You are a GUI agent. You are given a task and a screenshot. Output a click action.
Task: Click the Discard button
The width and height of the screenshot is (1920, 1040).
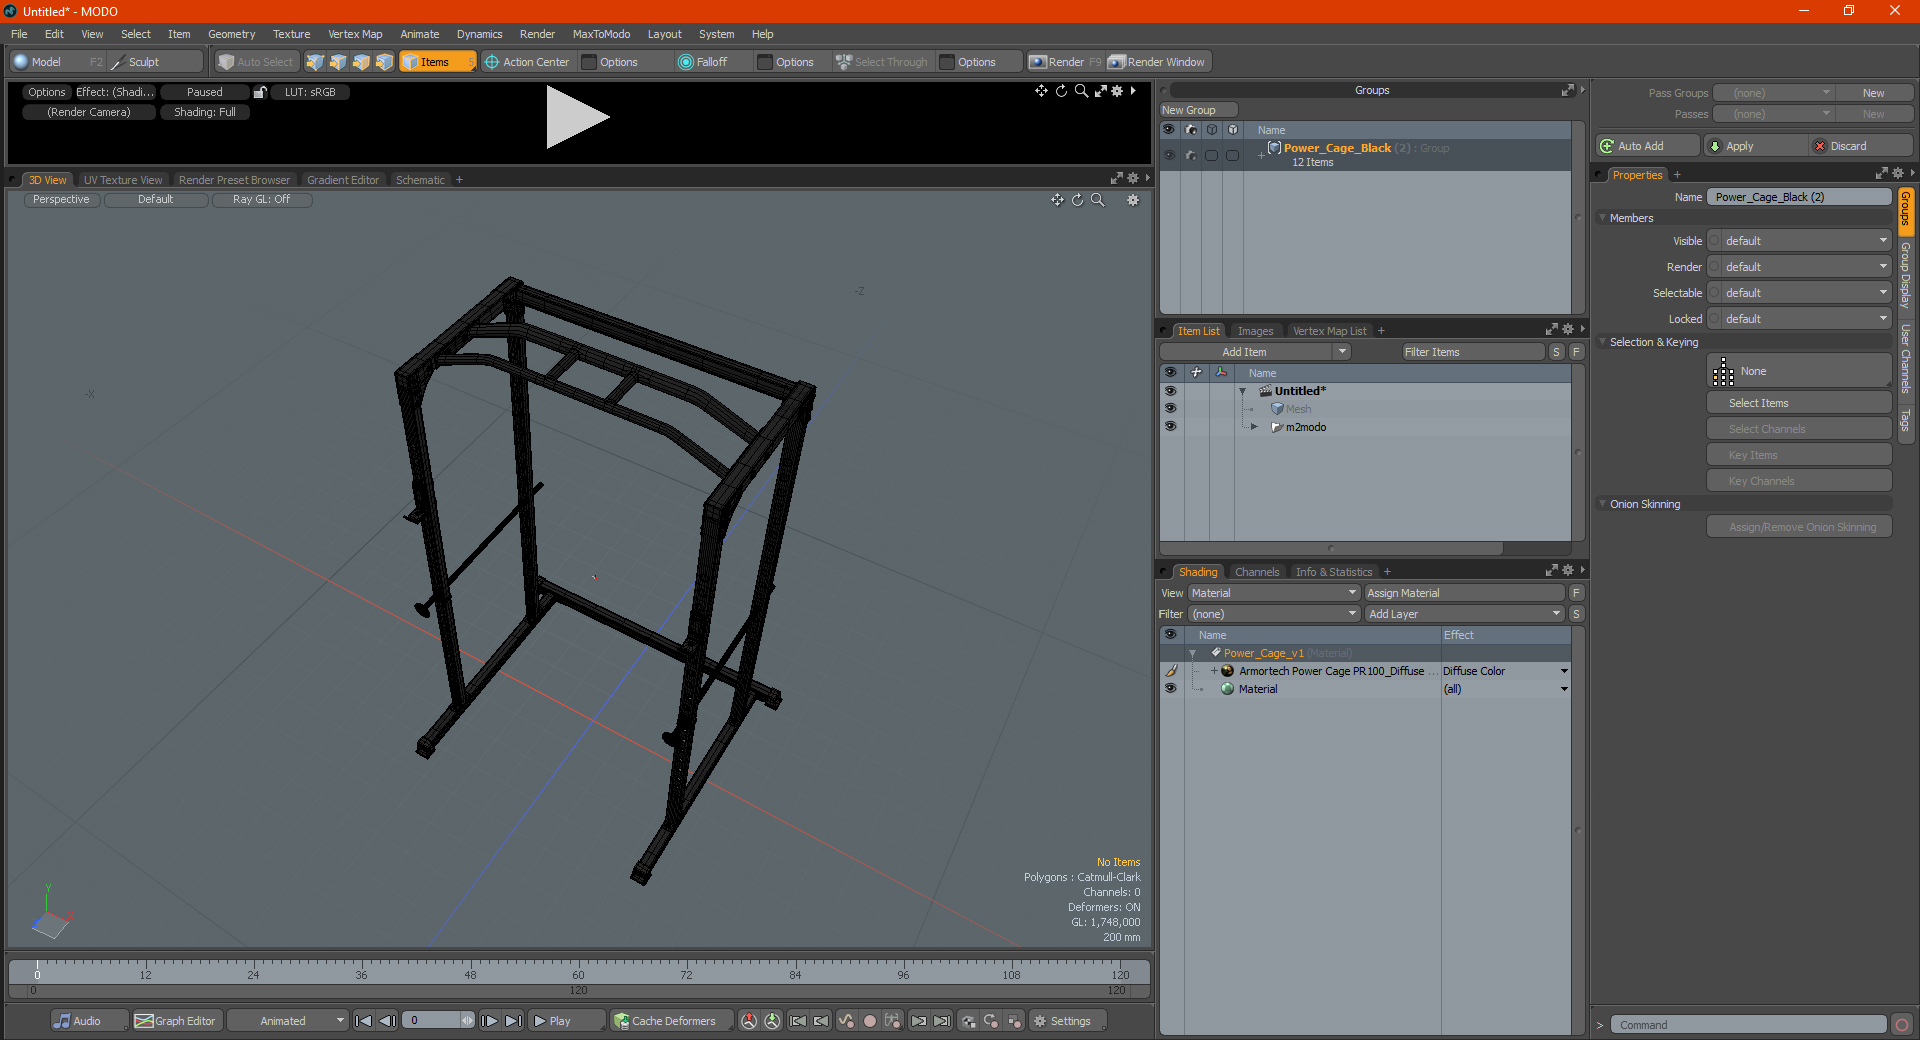[x=1860, y=146]
